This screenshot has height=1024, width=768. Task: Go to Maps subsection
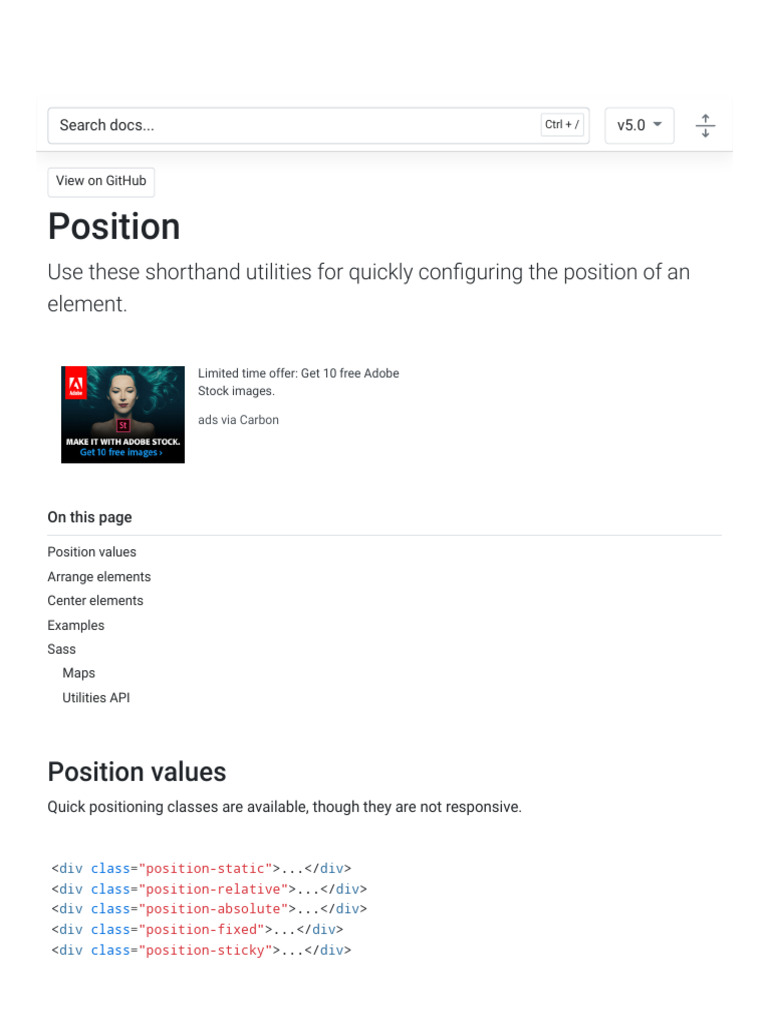tap(79, 673)
